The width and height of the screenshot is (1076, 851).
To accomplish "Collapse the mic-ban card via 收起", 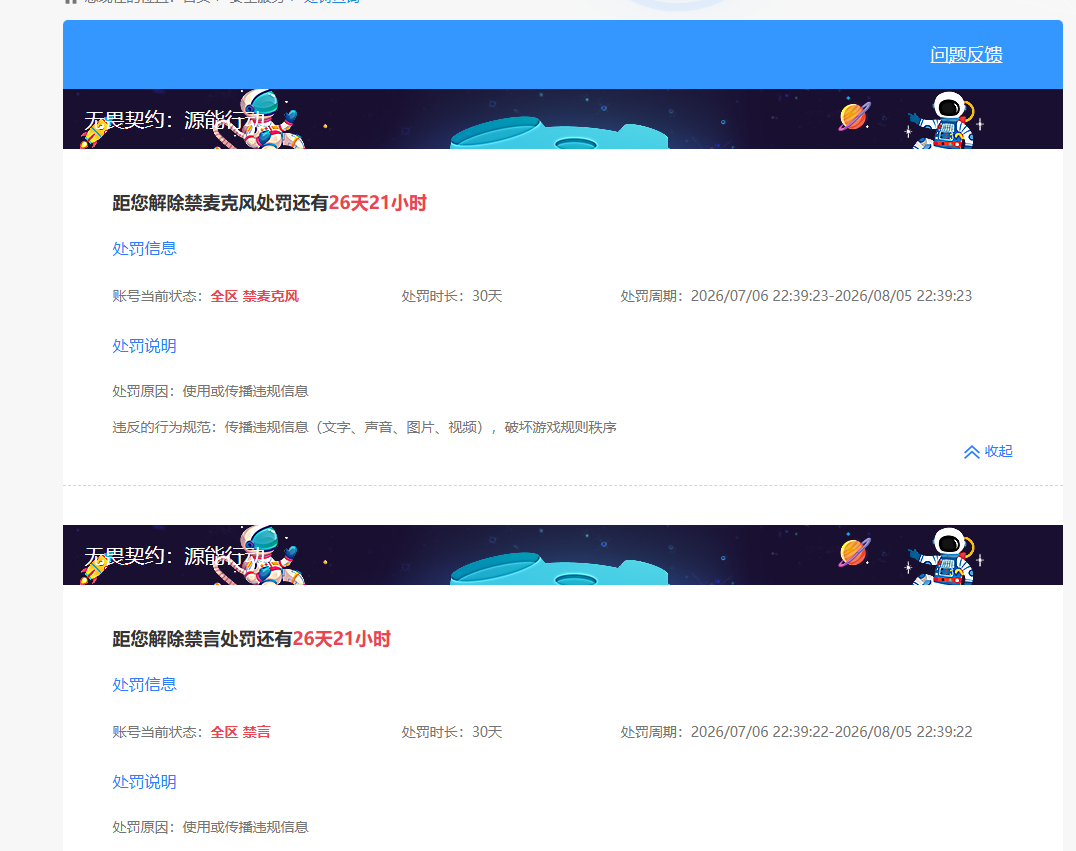I will [998, 452].
